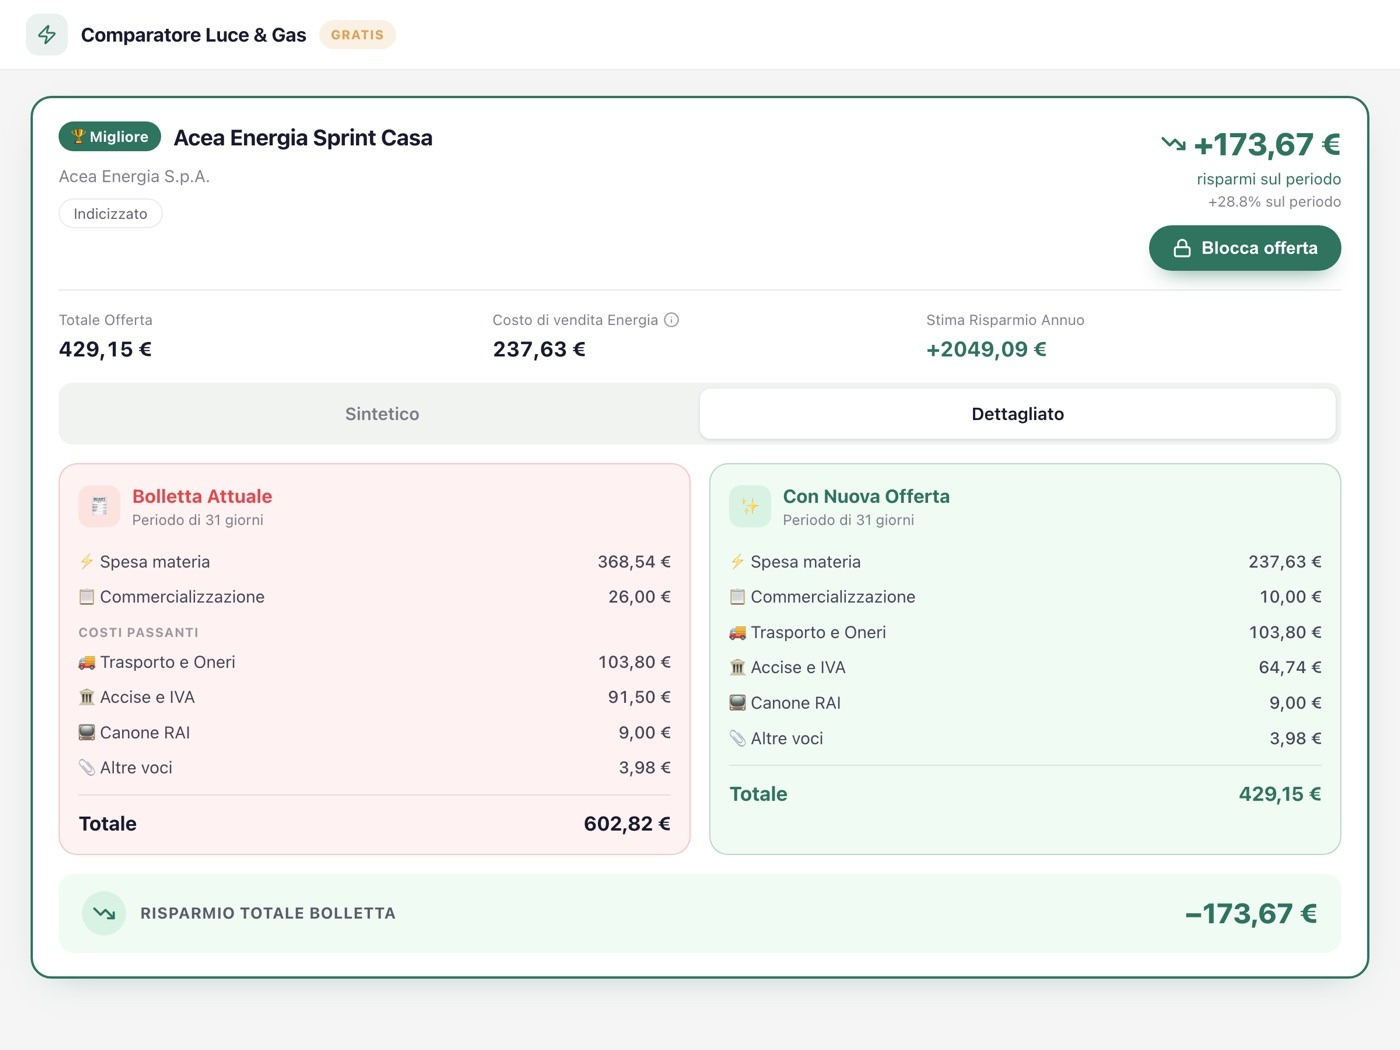Click Periodo di 31 giorni under Con Nuova Offerta
Screen dimensions: 1400x1050
click(849, 520)
